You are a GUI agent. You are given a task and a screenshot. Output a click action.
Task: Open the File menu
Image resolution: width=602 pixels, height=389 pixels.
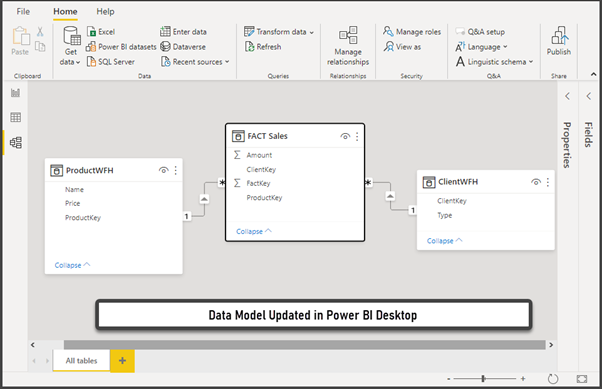click(23, 12)
